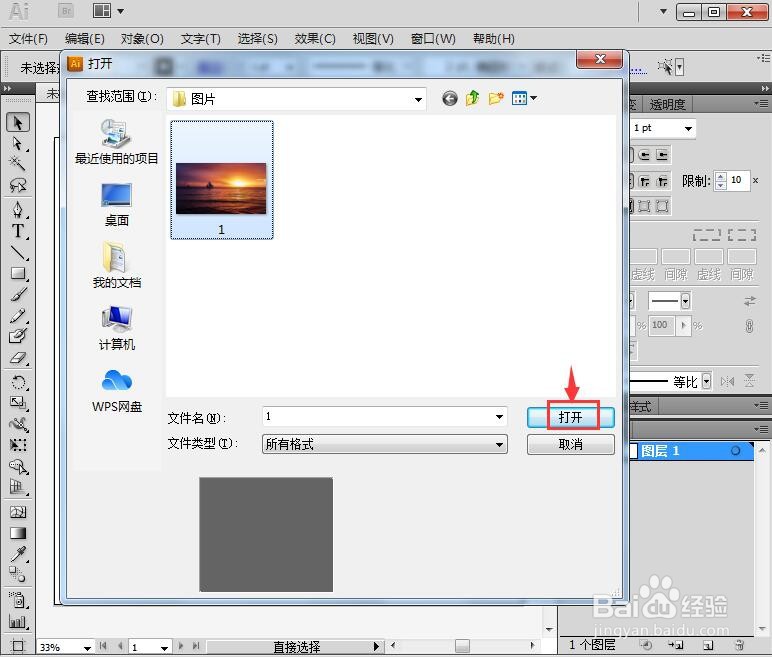Go up one folder level
Viewport: 772px width, 657px height.
click(x=473, y=99)
